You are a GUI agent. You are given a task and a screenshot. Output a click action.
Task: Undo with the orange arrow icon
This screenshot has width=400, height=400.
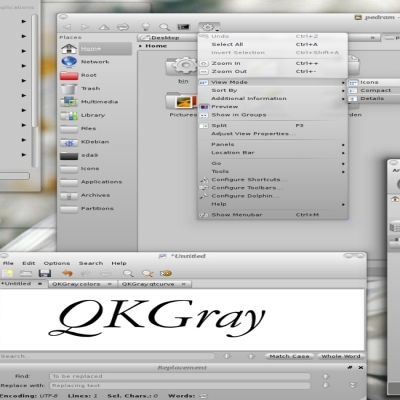point(67,274)
